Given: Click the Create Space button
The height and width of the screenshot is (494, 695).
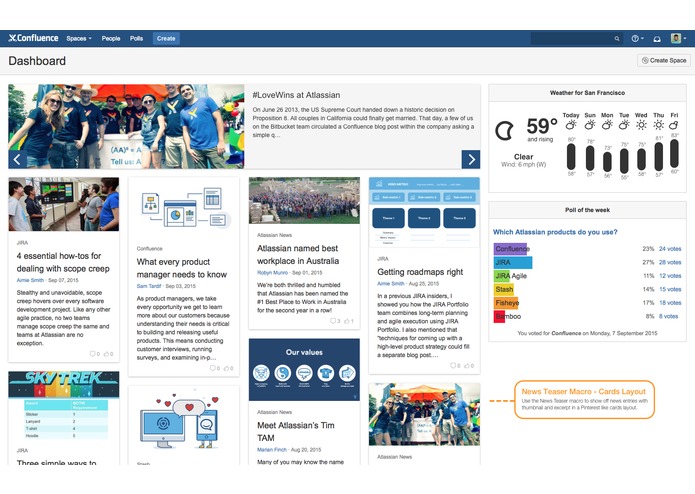Looking at the screenshot, I should [664, 60].
